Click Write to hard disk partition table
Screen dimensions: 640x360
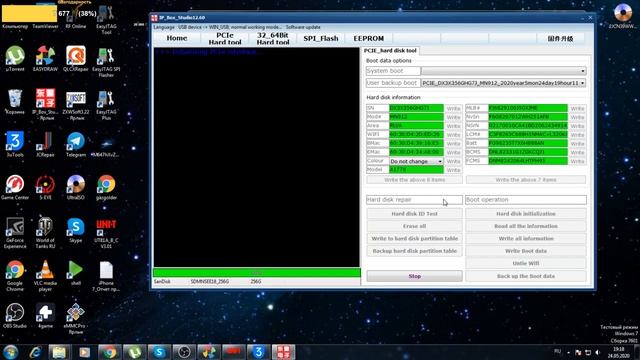(414, 238)
